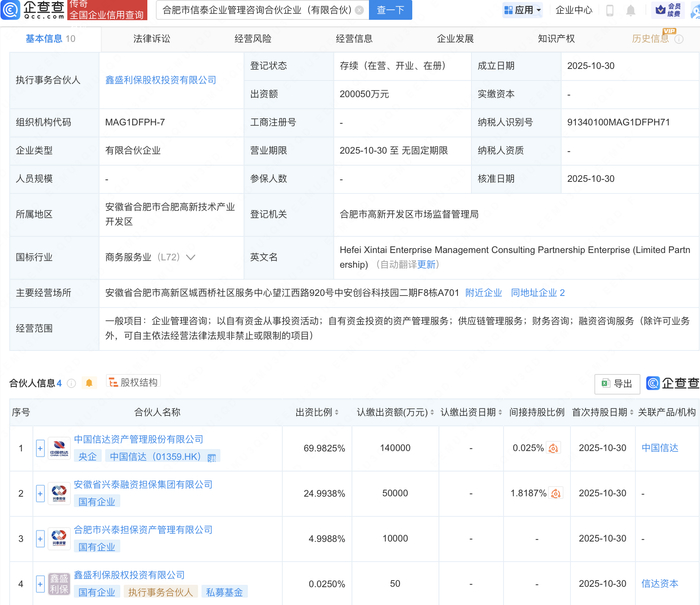Expand the 商务服务业 (L72) industry dropdown arrow
The width and height of the screenshot is (700, 605).
191,257
